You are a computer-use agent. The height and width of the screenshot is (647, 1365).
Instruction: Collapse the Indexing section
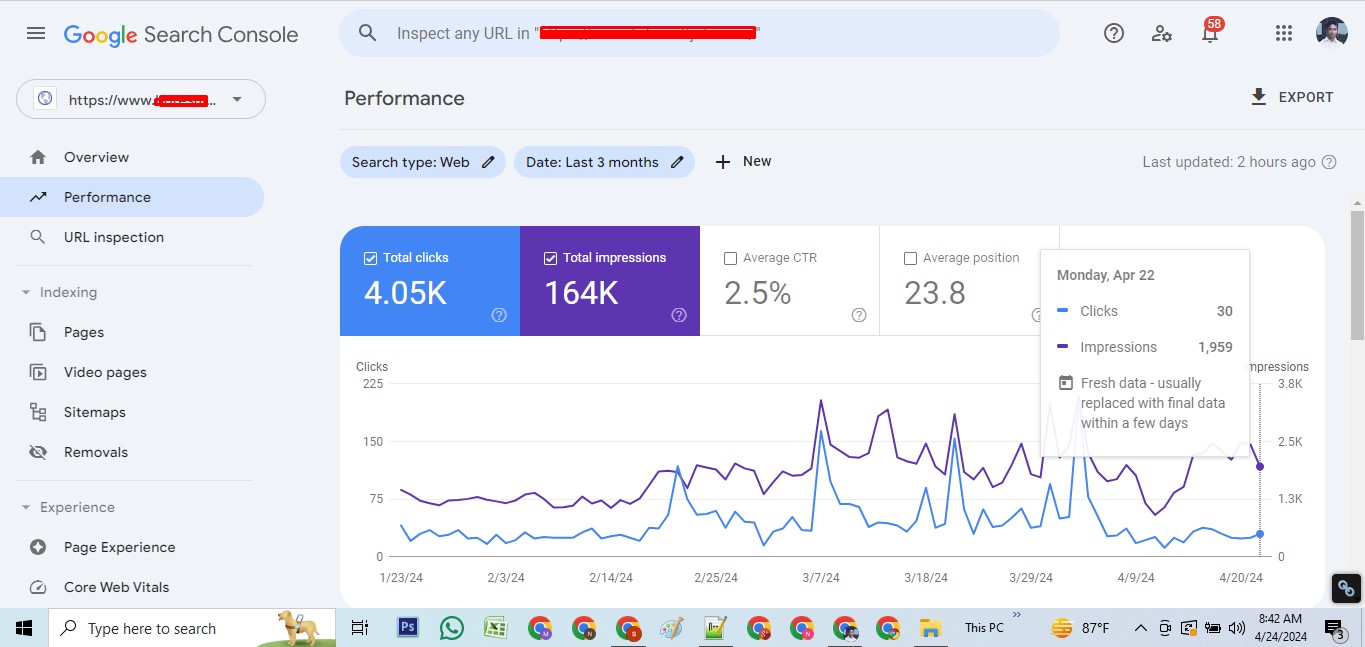pos(25,292)
